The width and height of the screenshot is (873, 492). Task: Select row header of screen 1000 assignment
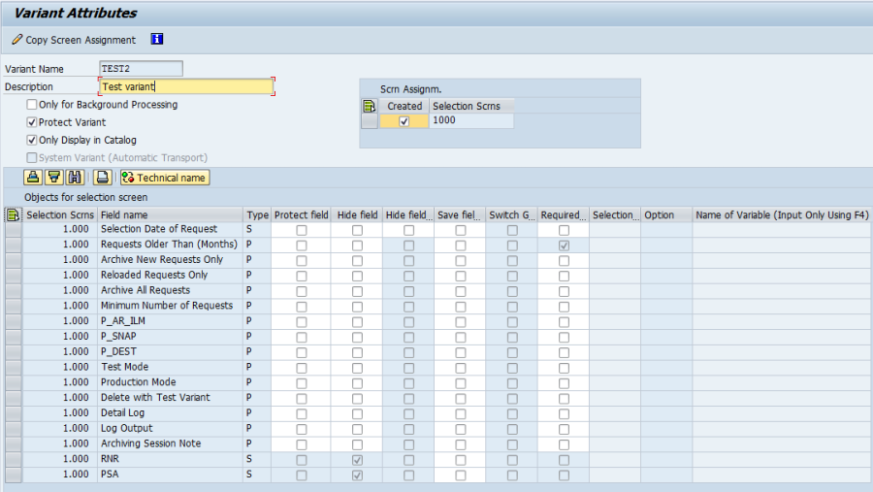[369, 121]
